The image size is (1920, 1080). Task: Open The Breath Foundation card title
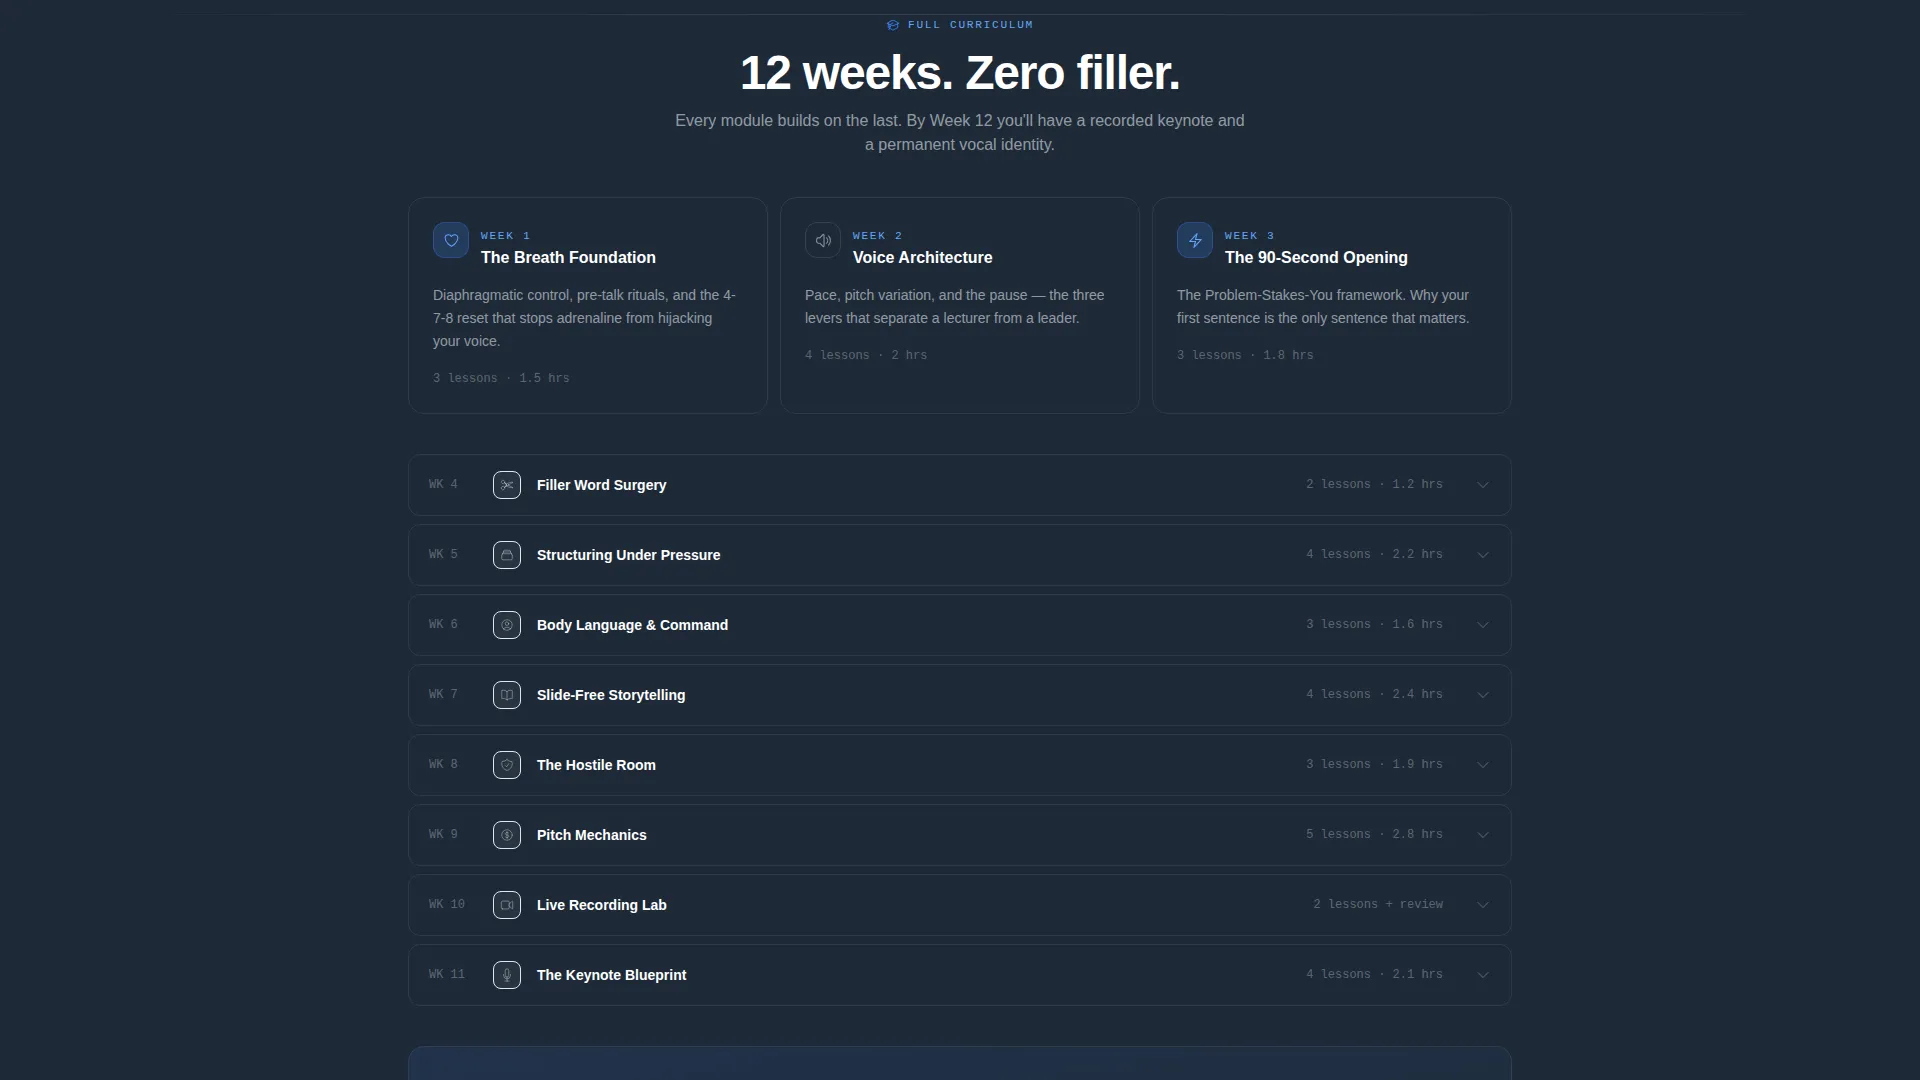tap(568, 257)
